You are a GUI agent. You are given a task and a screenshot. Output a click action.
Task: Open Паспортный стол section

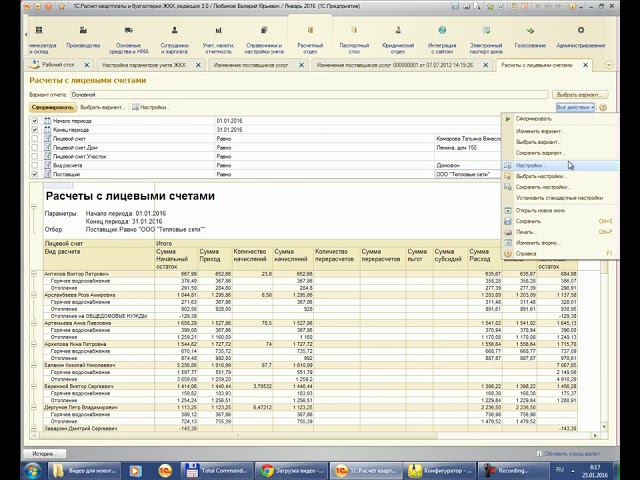coord(354,40)
